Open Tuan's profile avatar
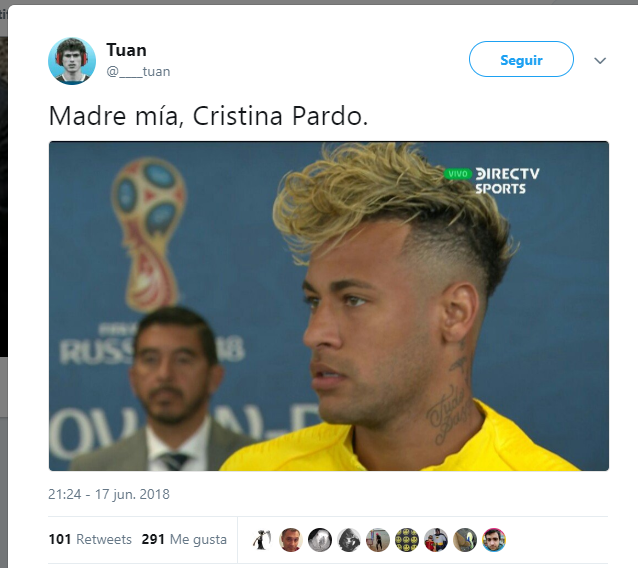 (x=72, y=61)
